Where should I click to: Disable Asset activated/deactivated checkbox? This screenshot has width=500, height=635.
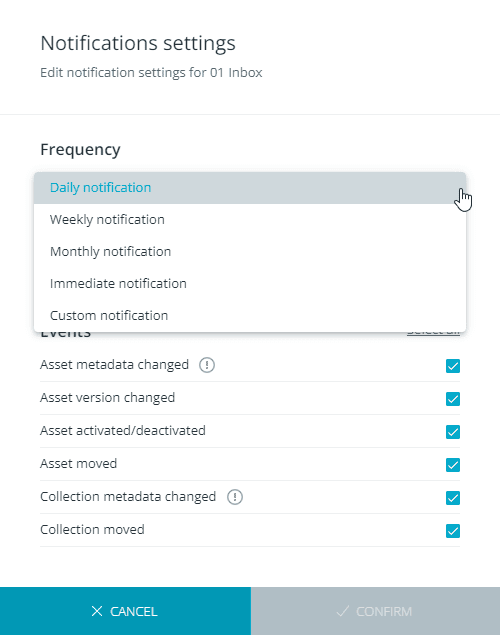pos(453,432)
